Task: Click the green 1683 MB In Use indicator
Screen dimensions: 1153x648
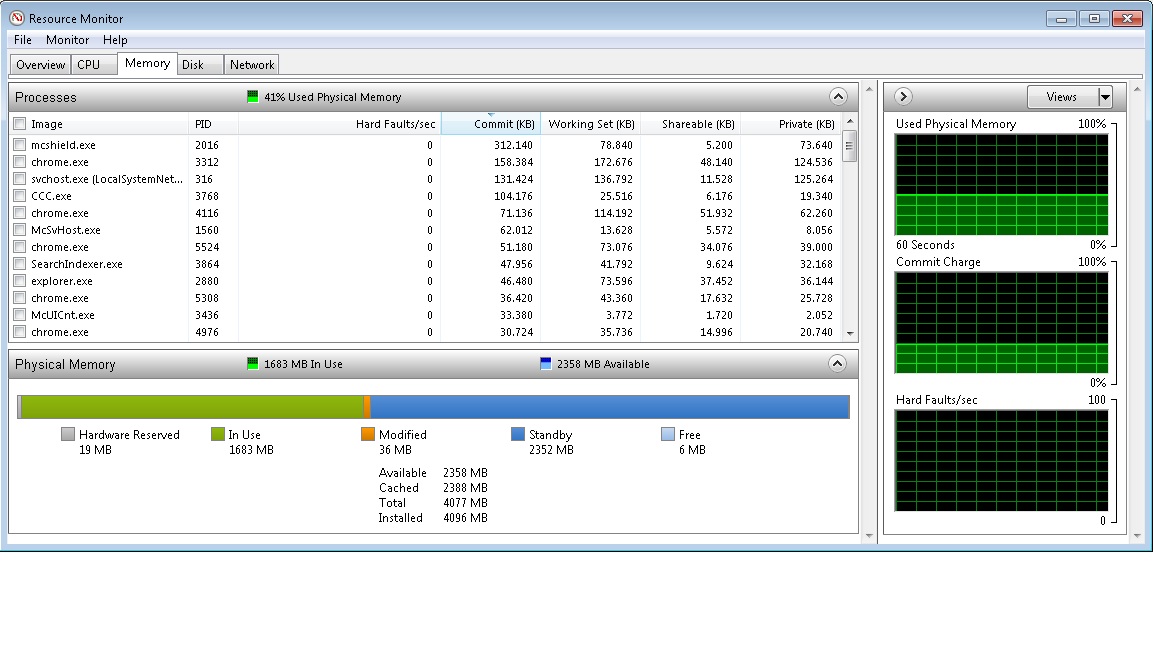Action: pyautogui.click(x=253, y=363)
